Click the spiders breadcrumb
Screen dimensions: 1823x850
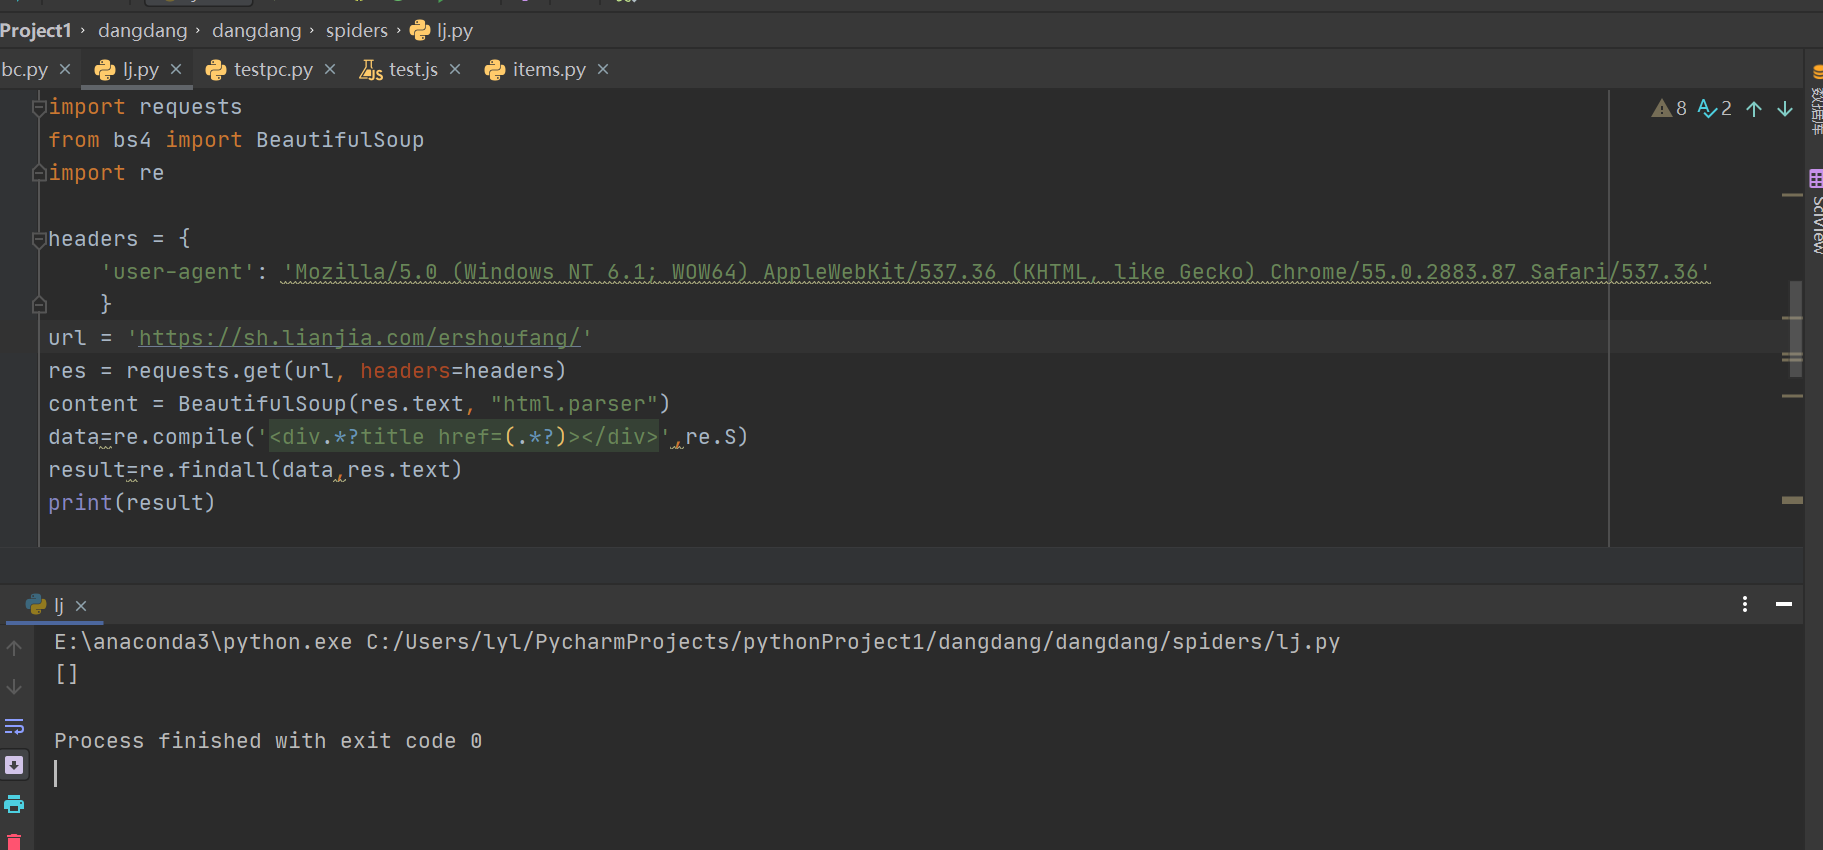(356, 30)
